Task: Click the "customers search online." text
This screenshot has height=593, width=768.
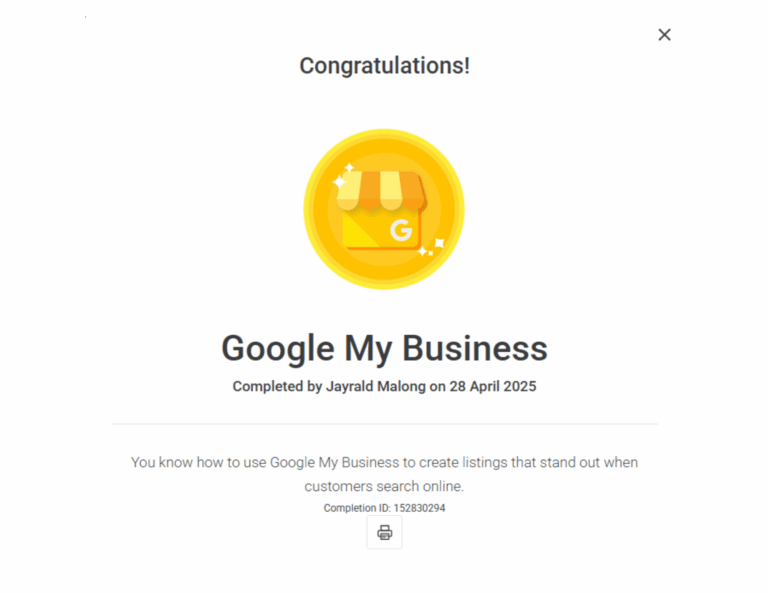Action: coord(384,486)
